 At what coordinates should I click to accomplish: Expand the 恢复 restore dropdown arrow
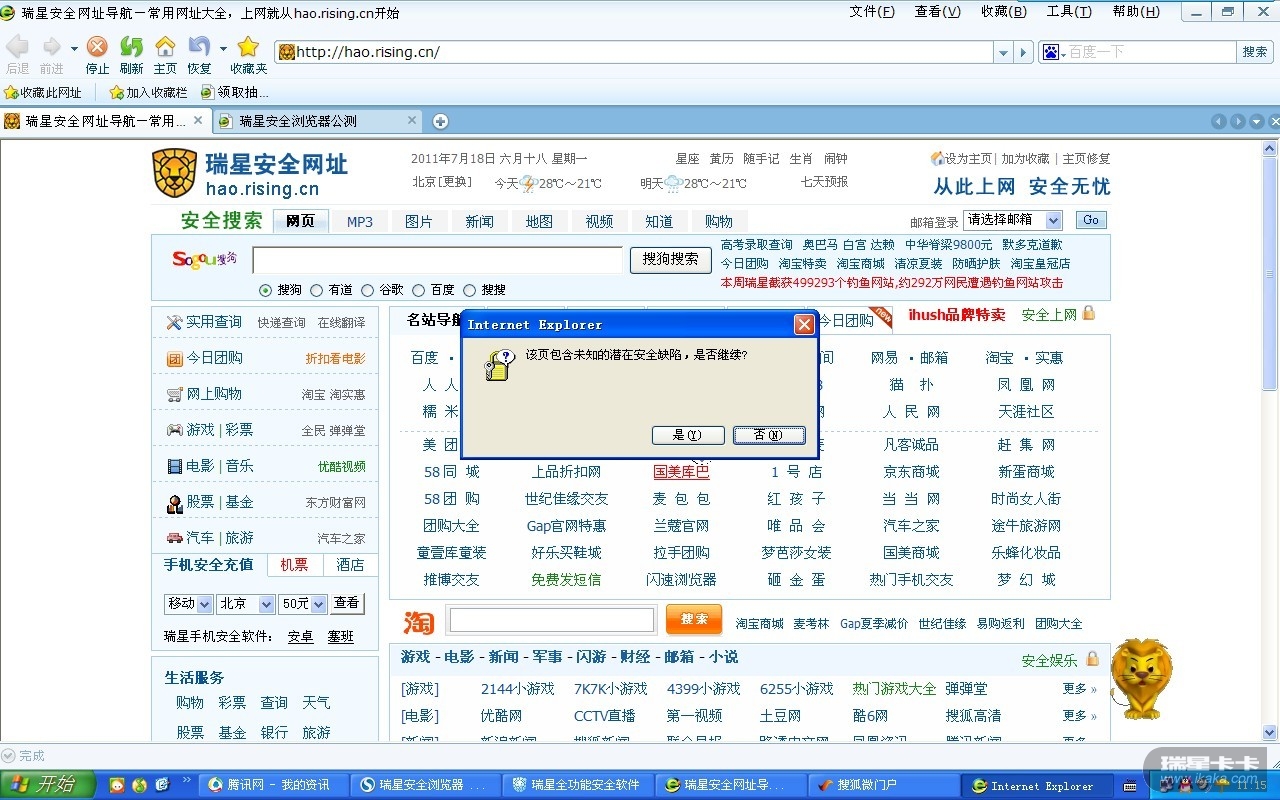223,48
